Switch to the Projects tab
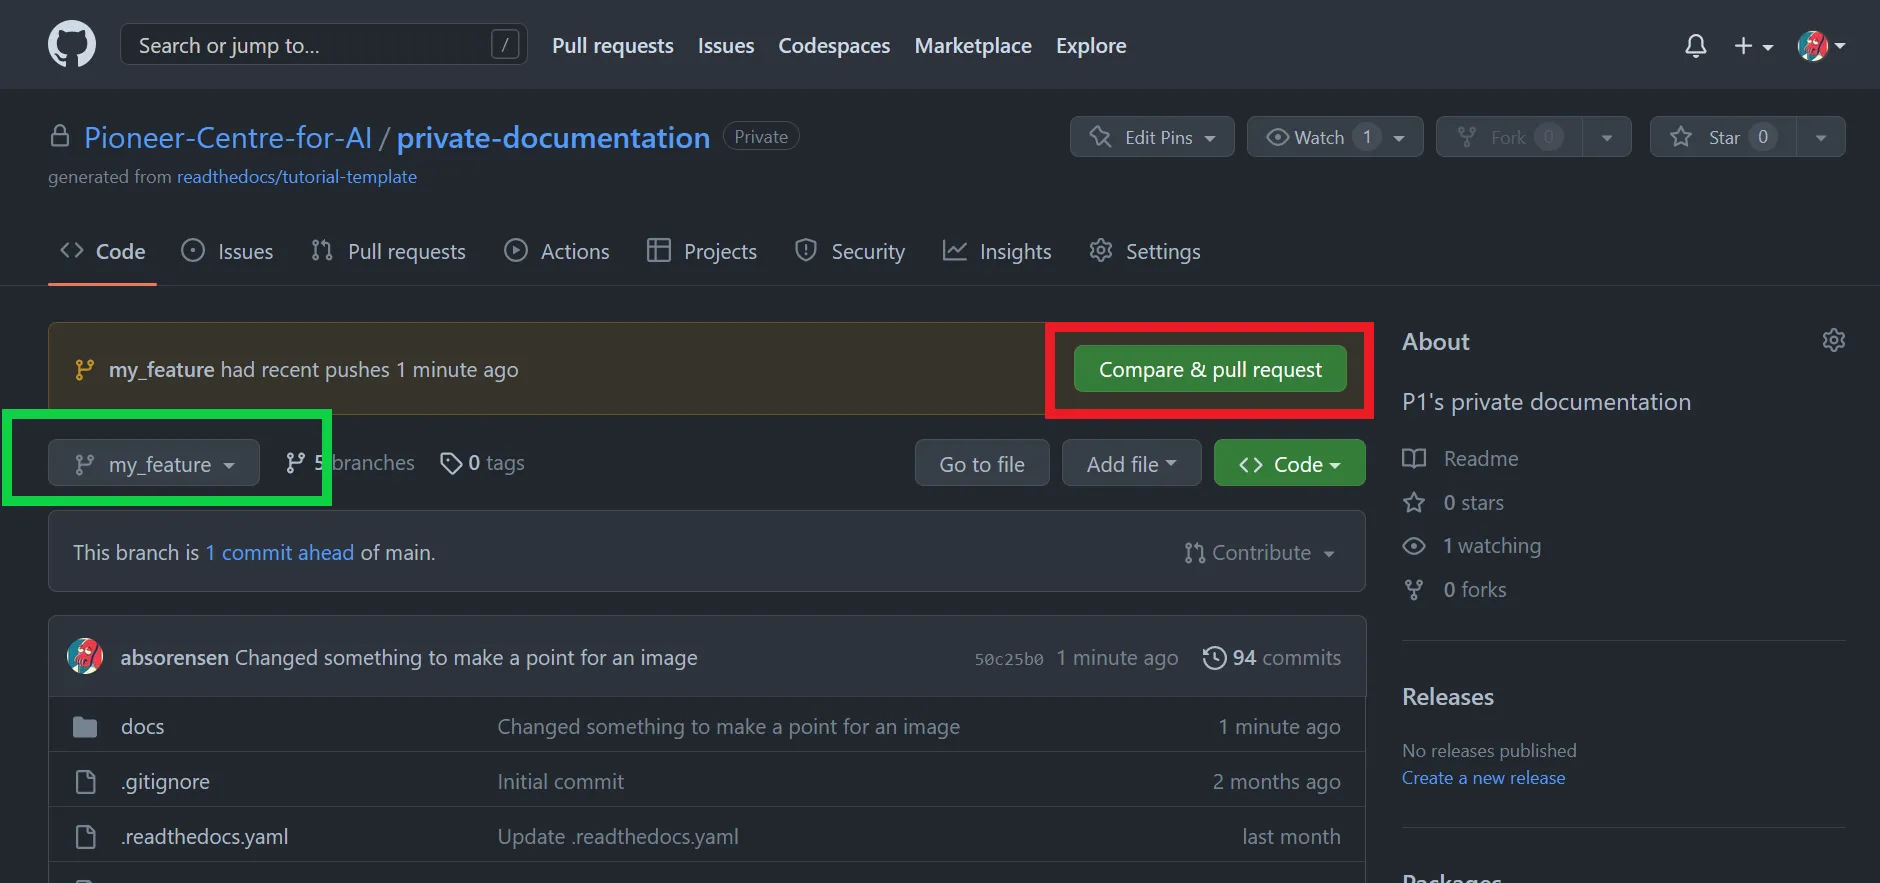The height and width of the screenshot is (883, 1880). click(702, 251)
